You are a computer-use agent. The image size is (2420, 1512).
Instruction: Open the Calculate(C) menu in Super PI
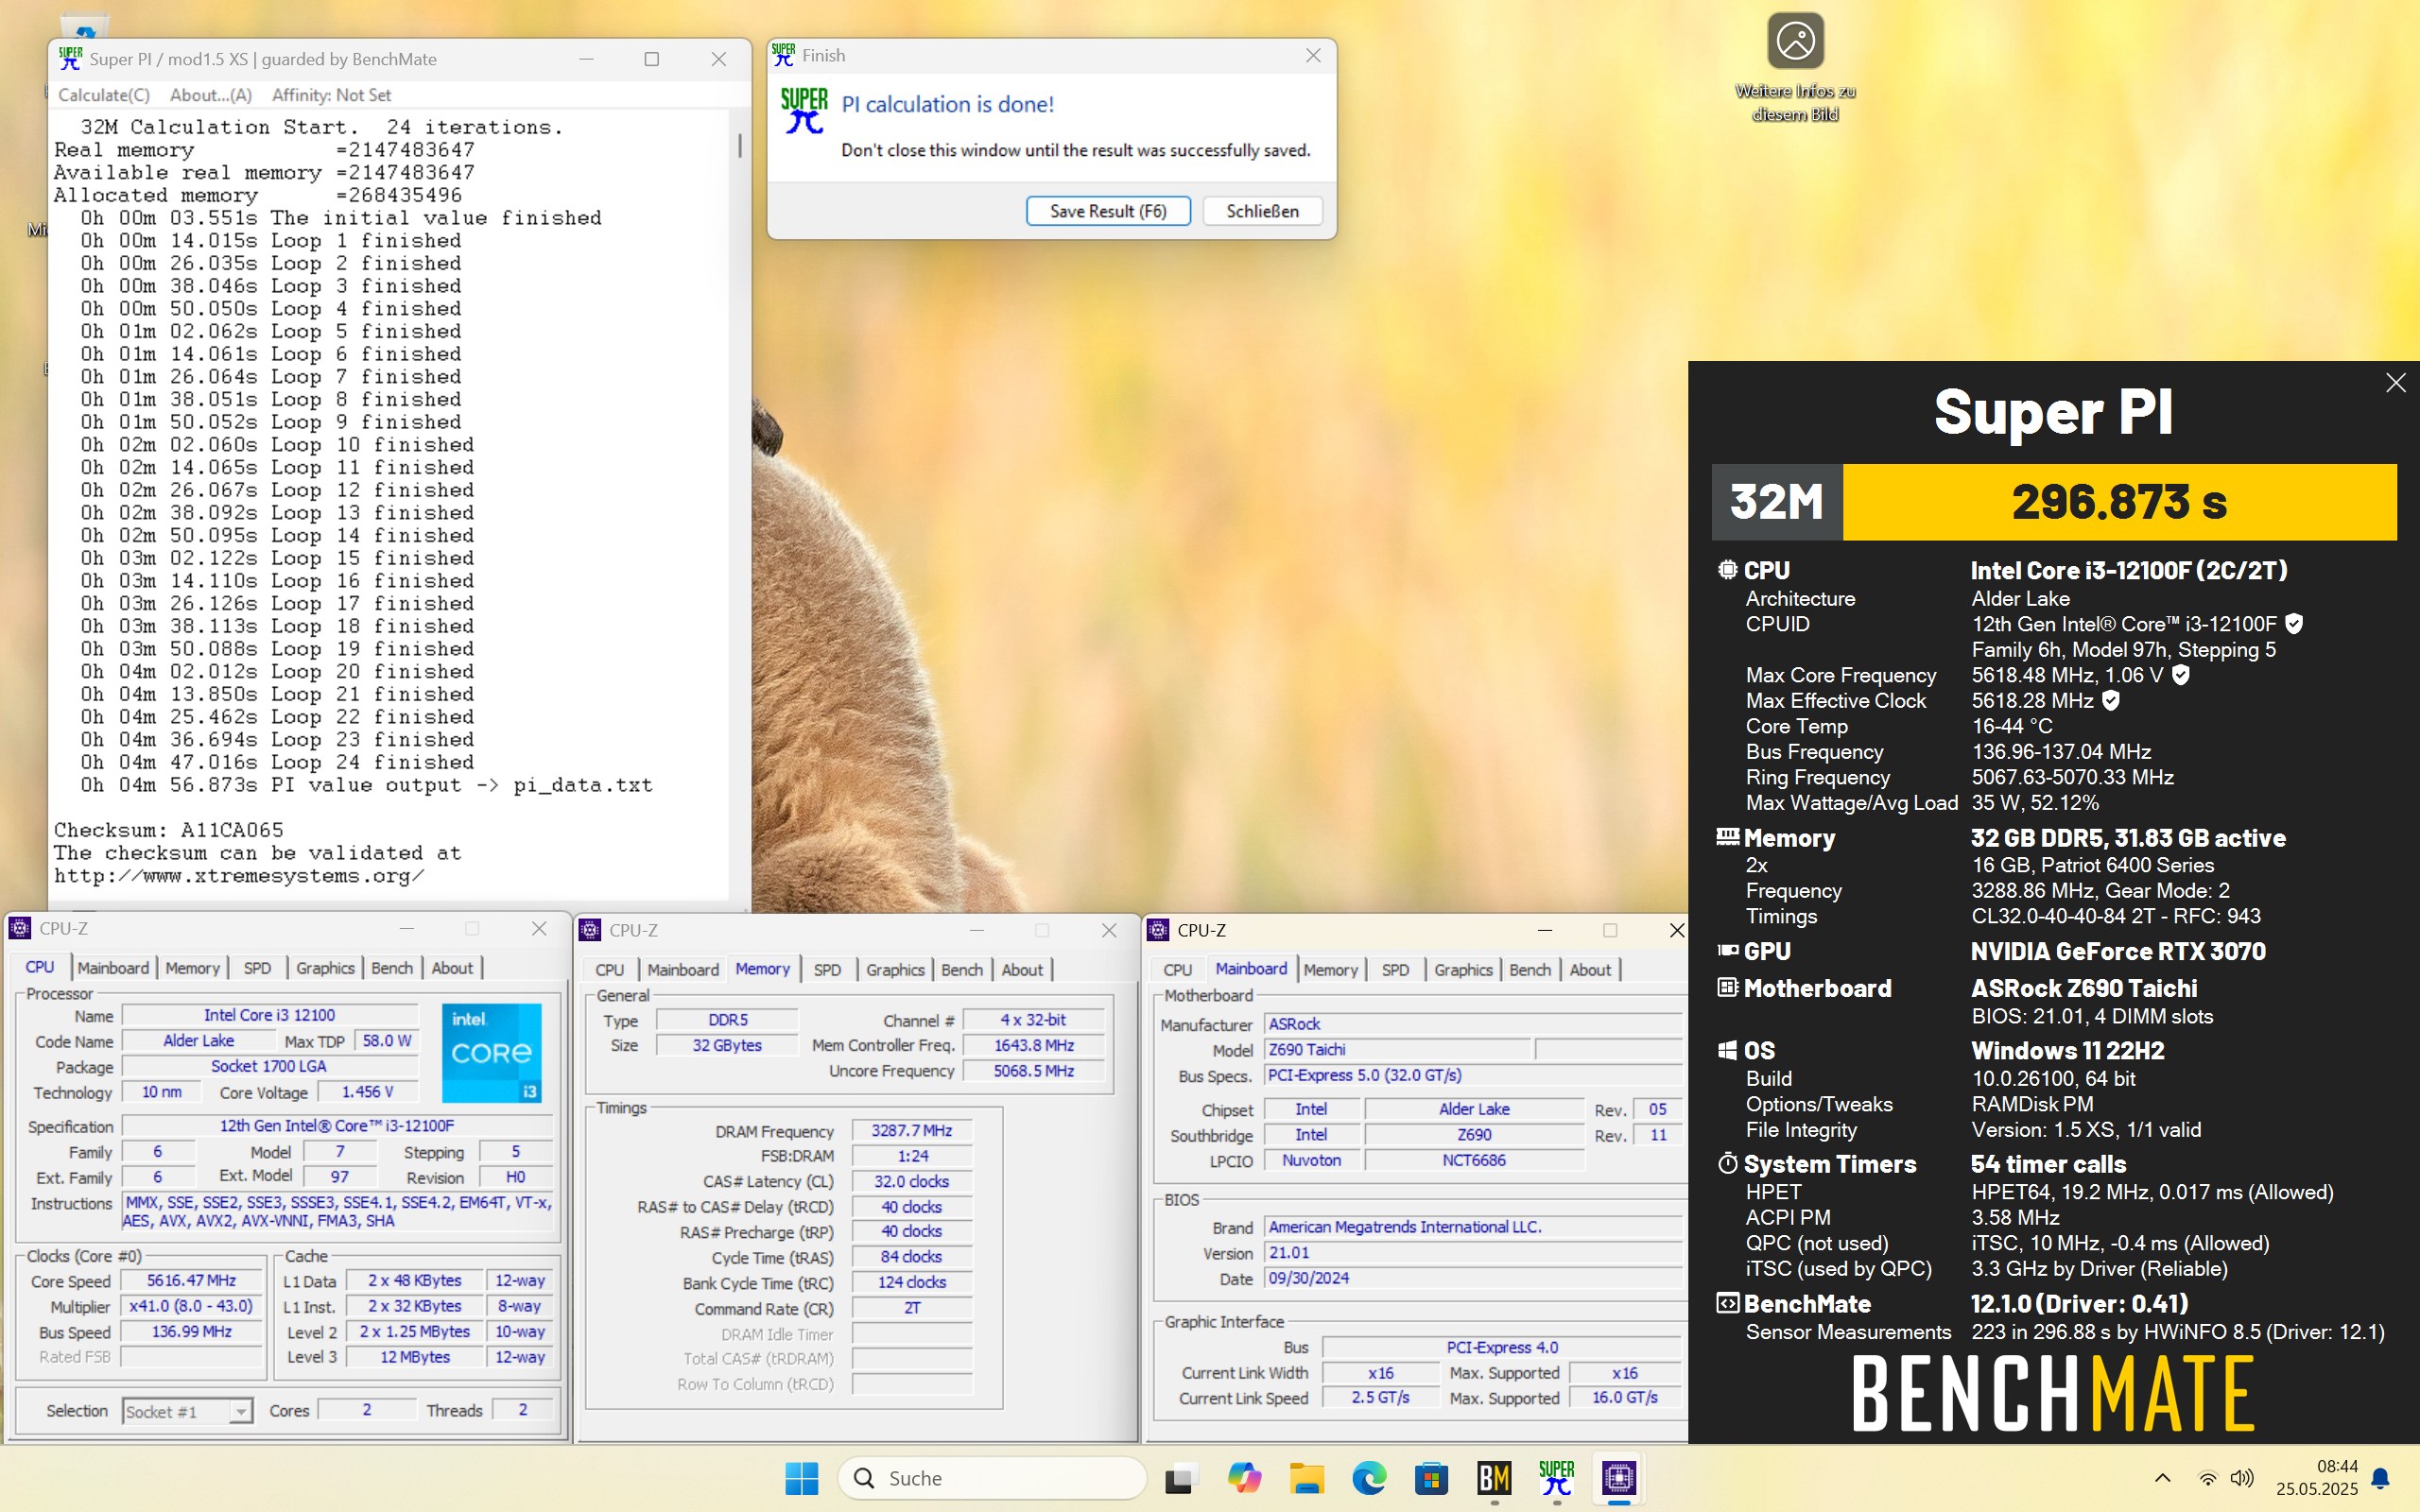(x=104, y=95)
